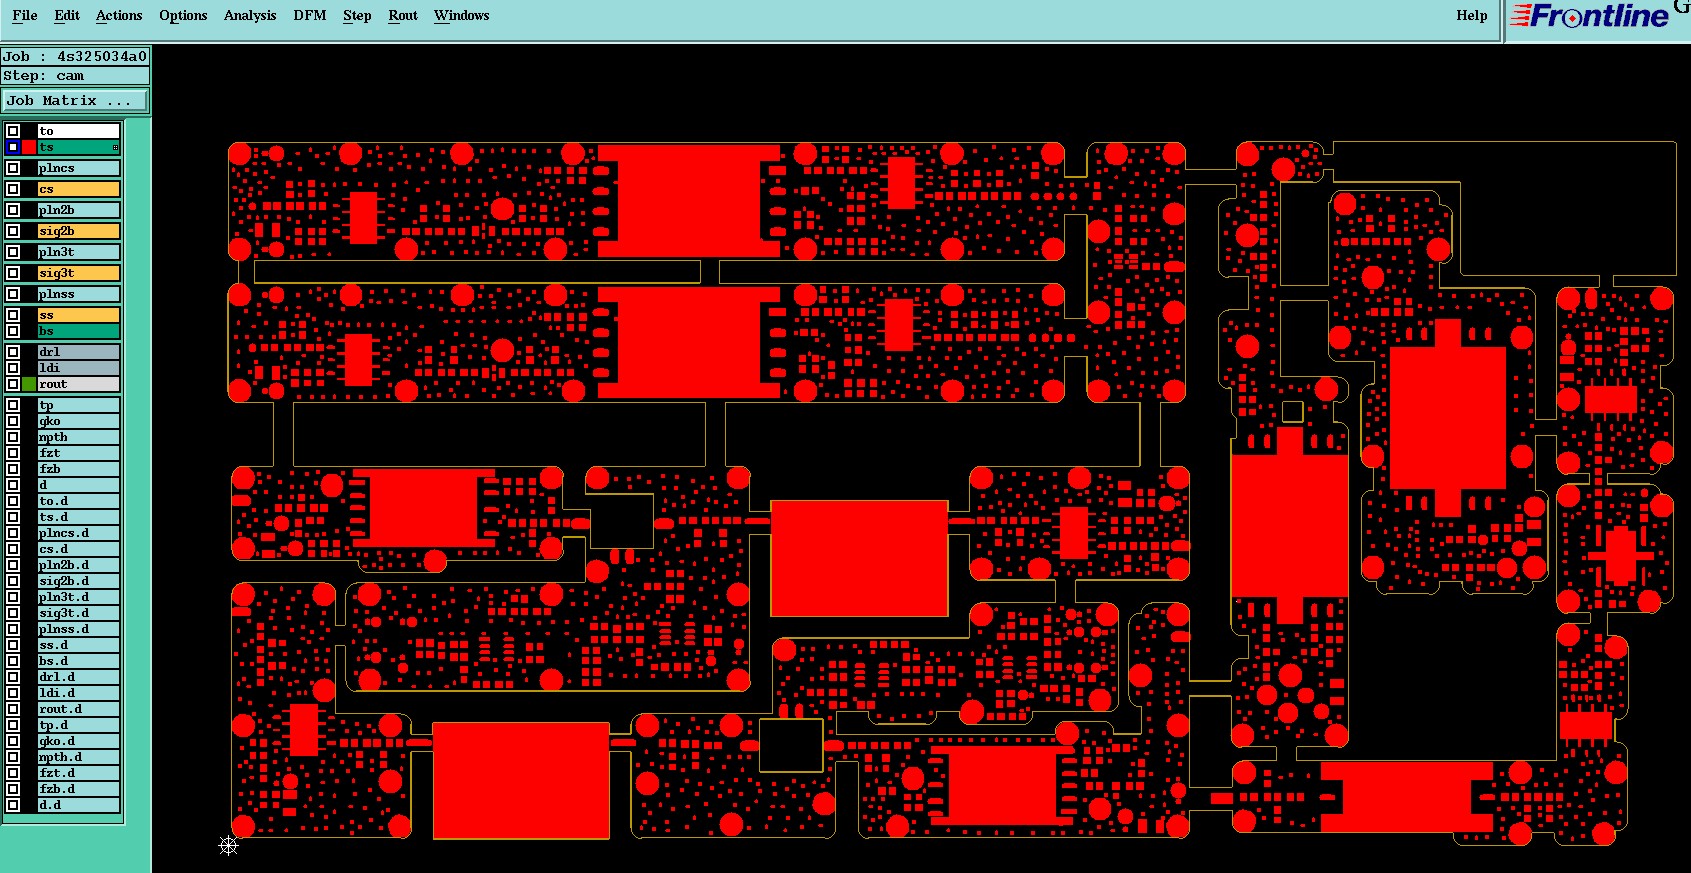This screenshot has height=873, width=1691.
Task: Open the Rout menu
Action: coord(403,15)
